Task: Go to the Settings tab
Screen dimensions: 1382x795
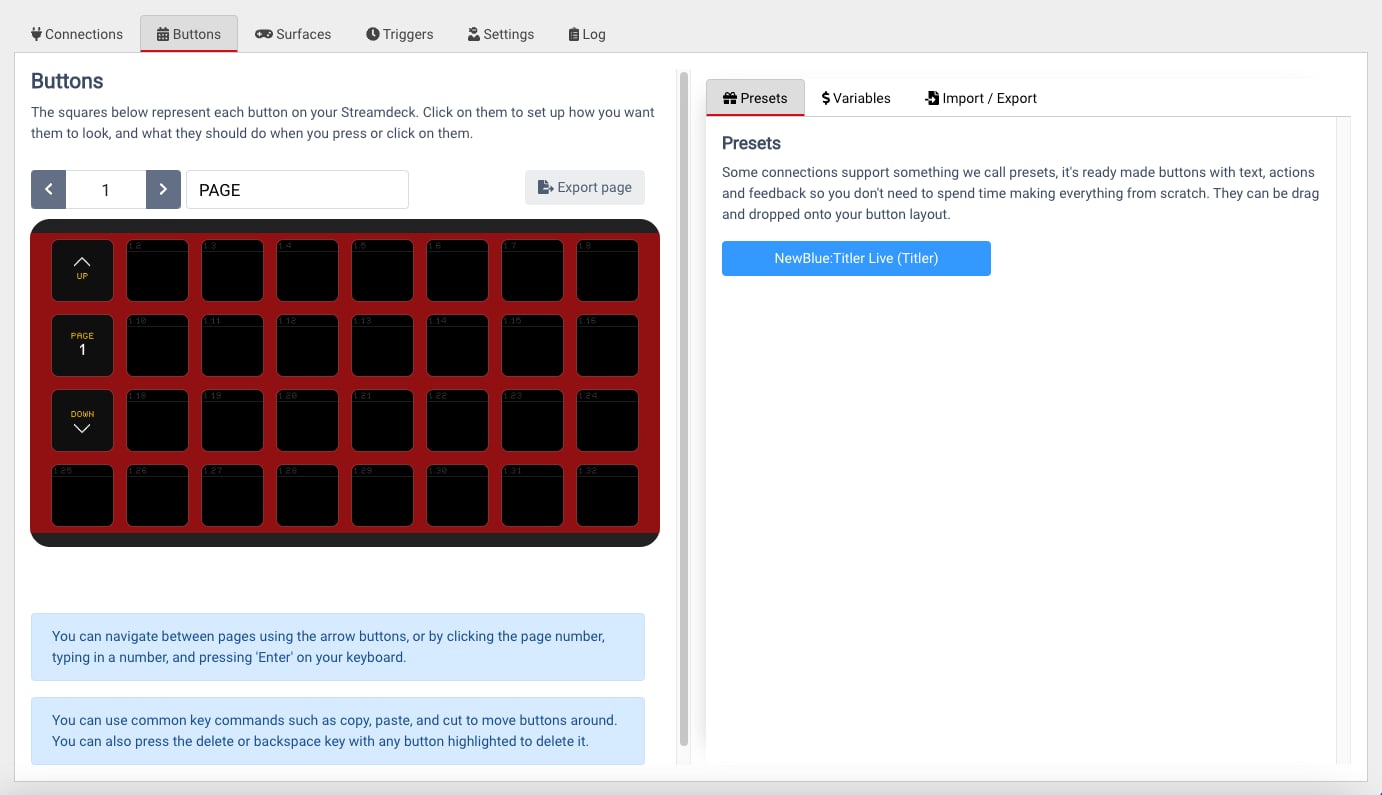Action: pos(501,34)
